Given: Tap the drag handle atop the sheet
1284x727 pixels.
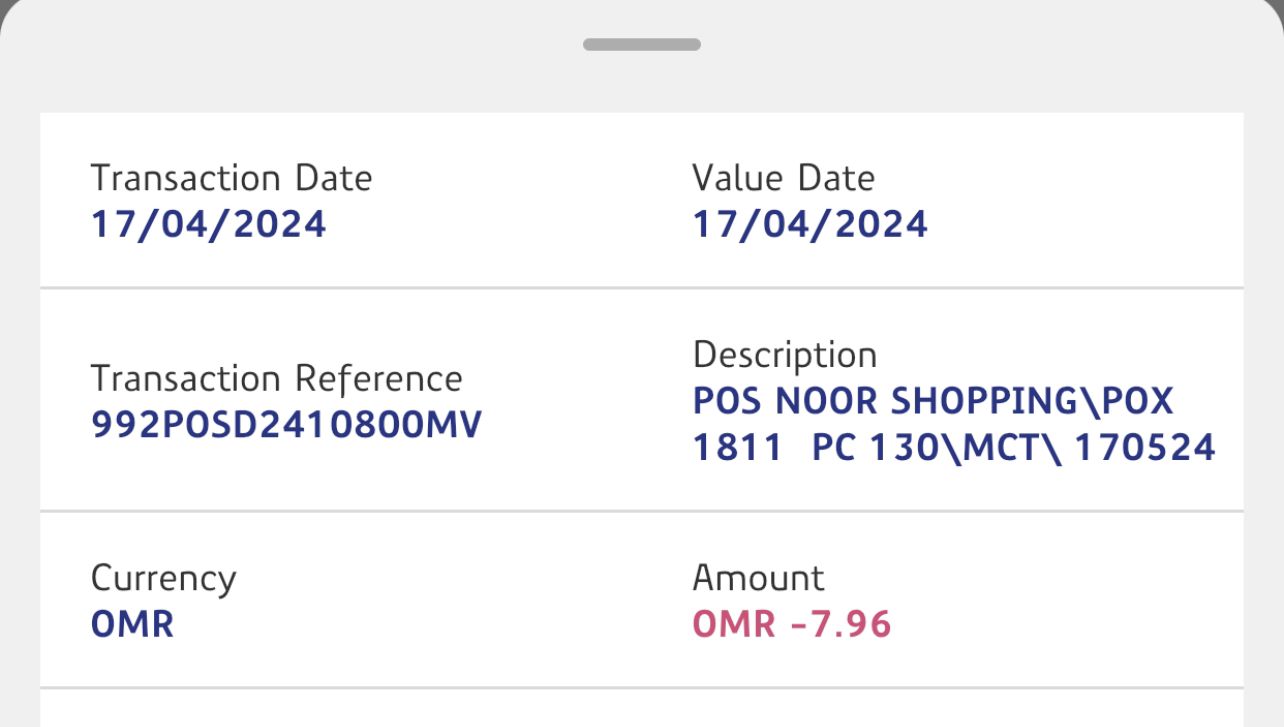Looking at the screenshot, I should (x=641, y=44).
